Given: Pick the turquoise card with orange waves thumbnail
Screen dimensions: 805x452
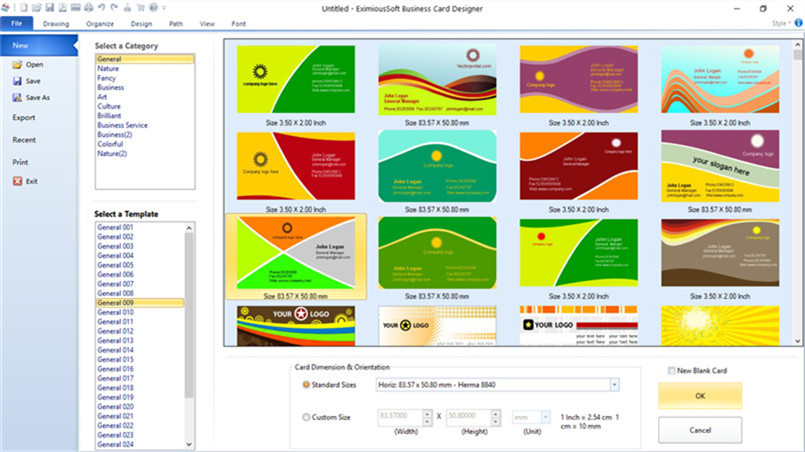Looking at the screenshot, I should [720, 79].
